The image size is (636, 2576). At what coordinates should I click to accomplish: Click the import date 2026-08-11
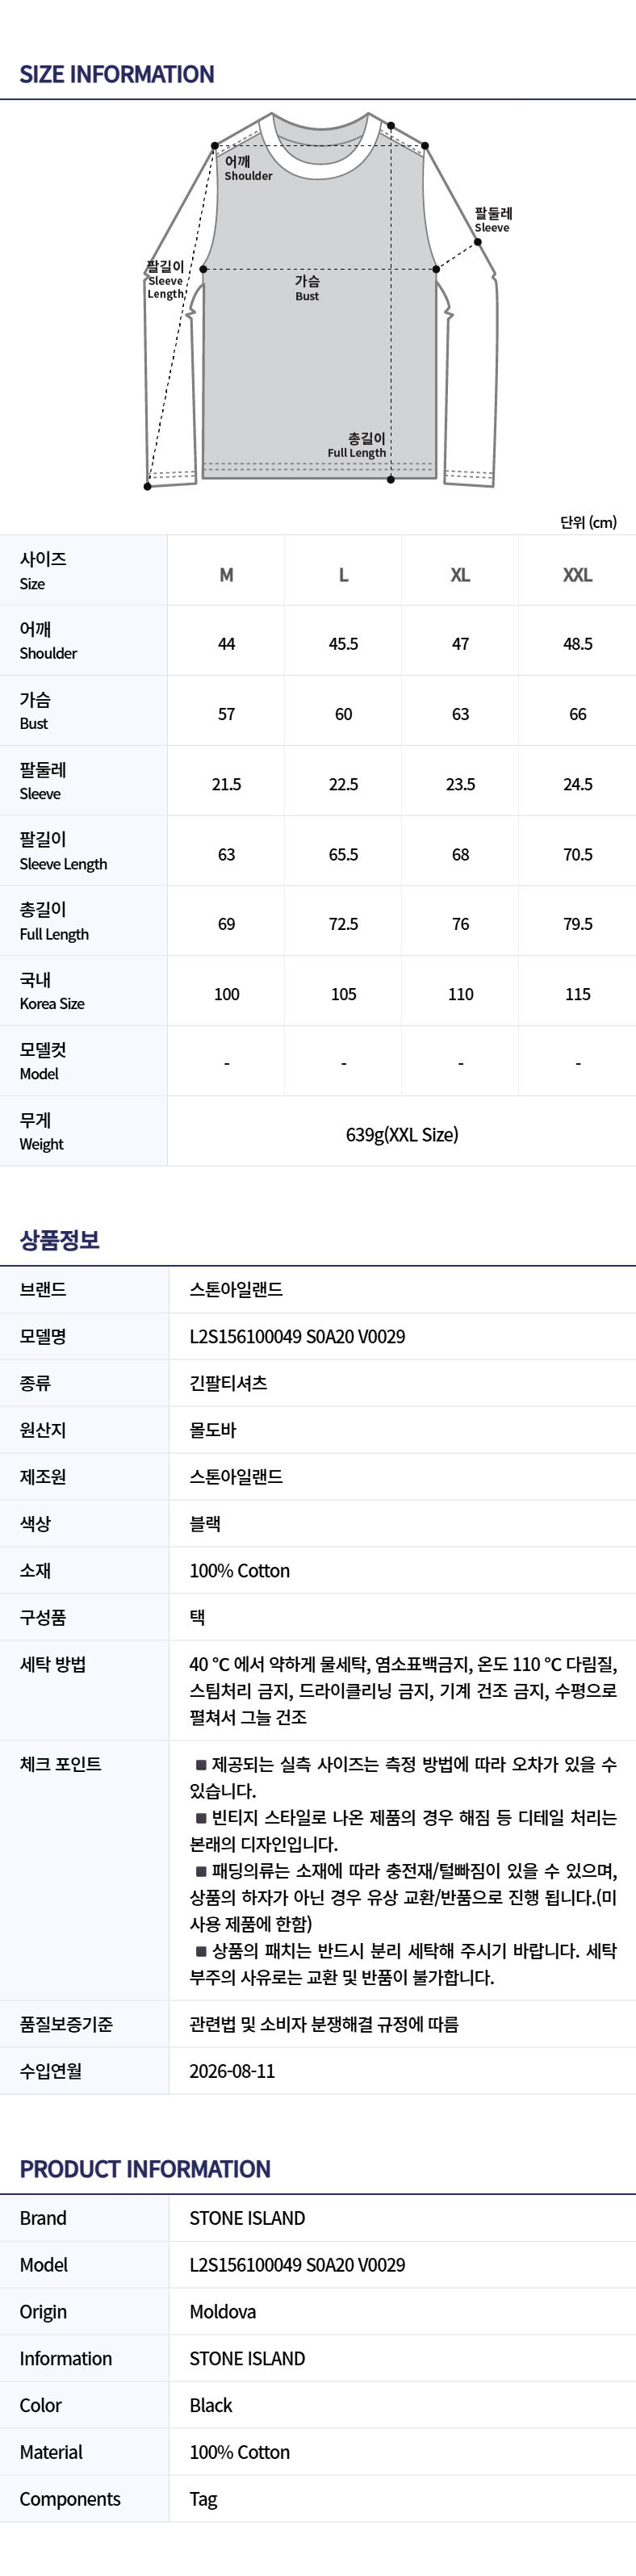coord(232,2071)
